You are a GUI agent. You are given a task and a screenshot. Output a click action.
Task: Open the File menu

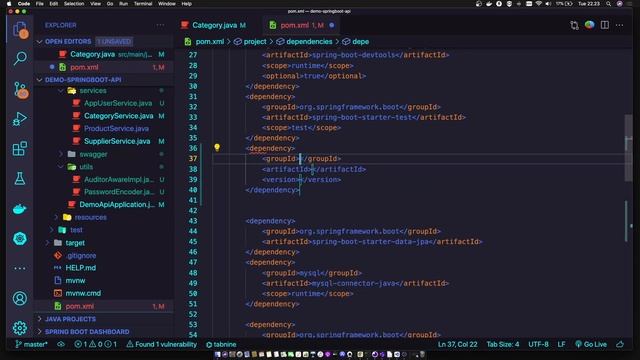(40, 4)
